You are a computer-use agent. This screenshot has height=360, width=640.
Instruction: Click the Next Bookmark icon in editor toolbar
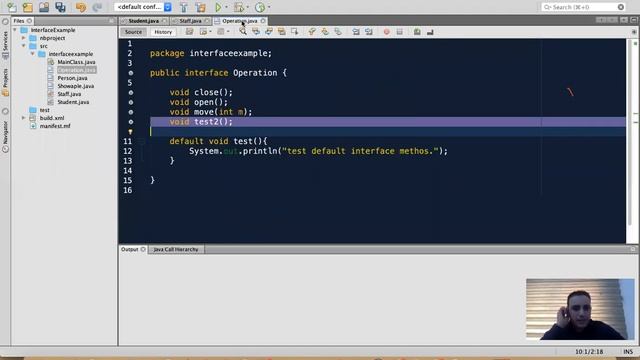(325, 31)
